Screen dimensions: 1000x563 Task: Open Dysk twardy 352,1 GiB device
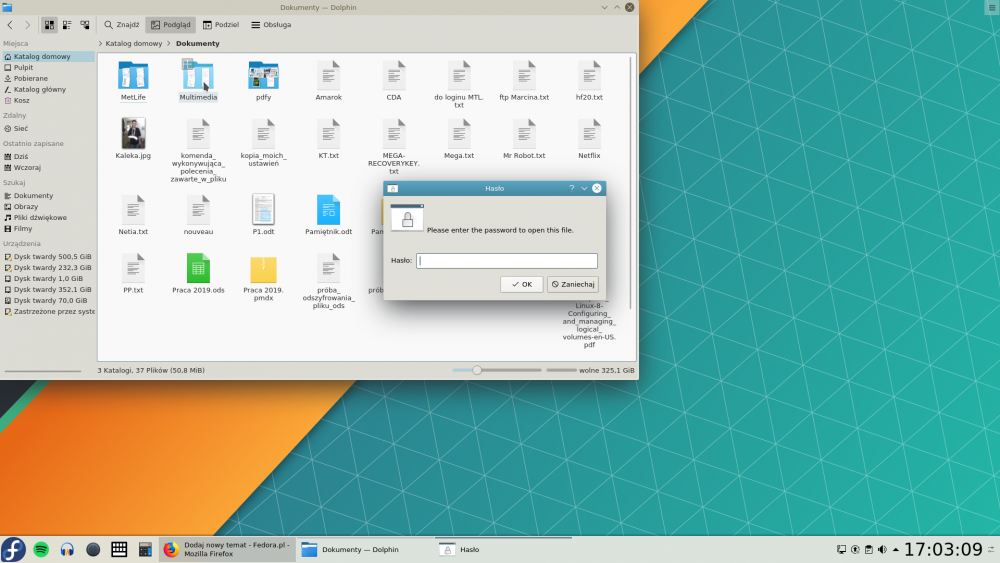(48, 289)
